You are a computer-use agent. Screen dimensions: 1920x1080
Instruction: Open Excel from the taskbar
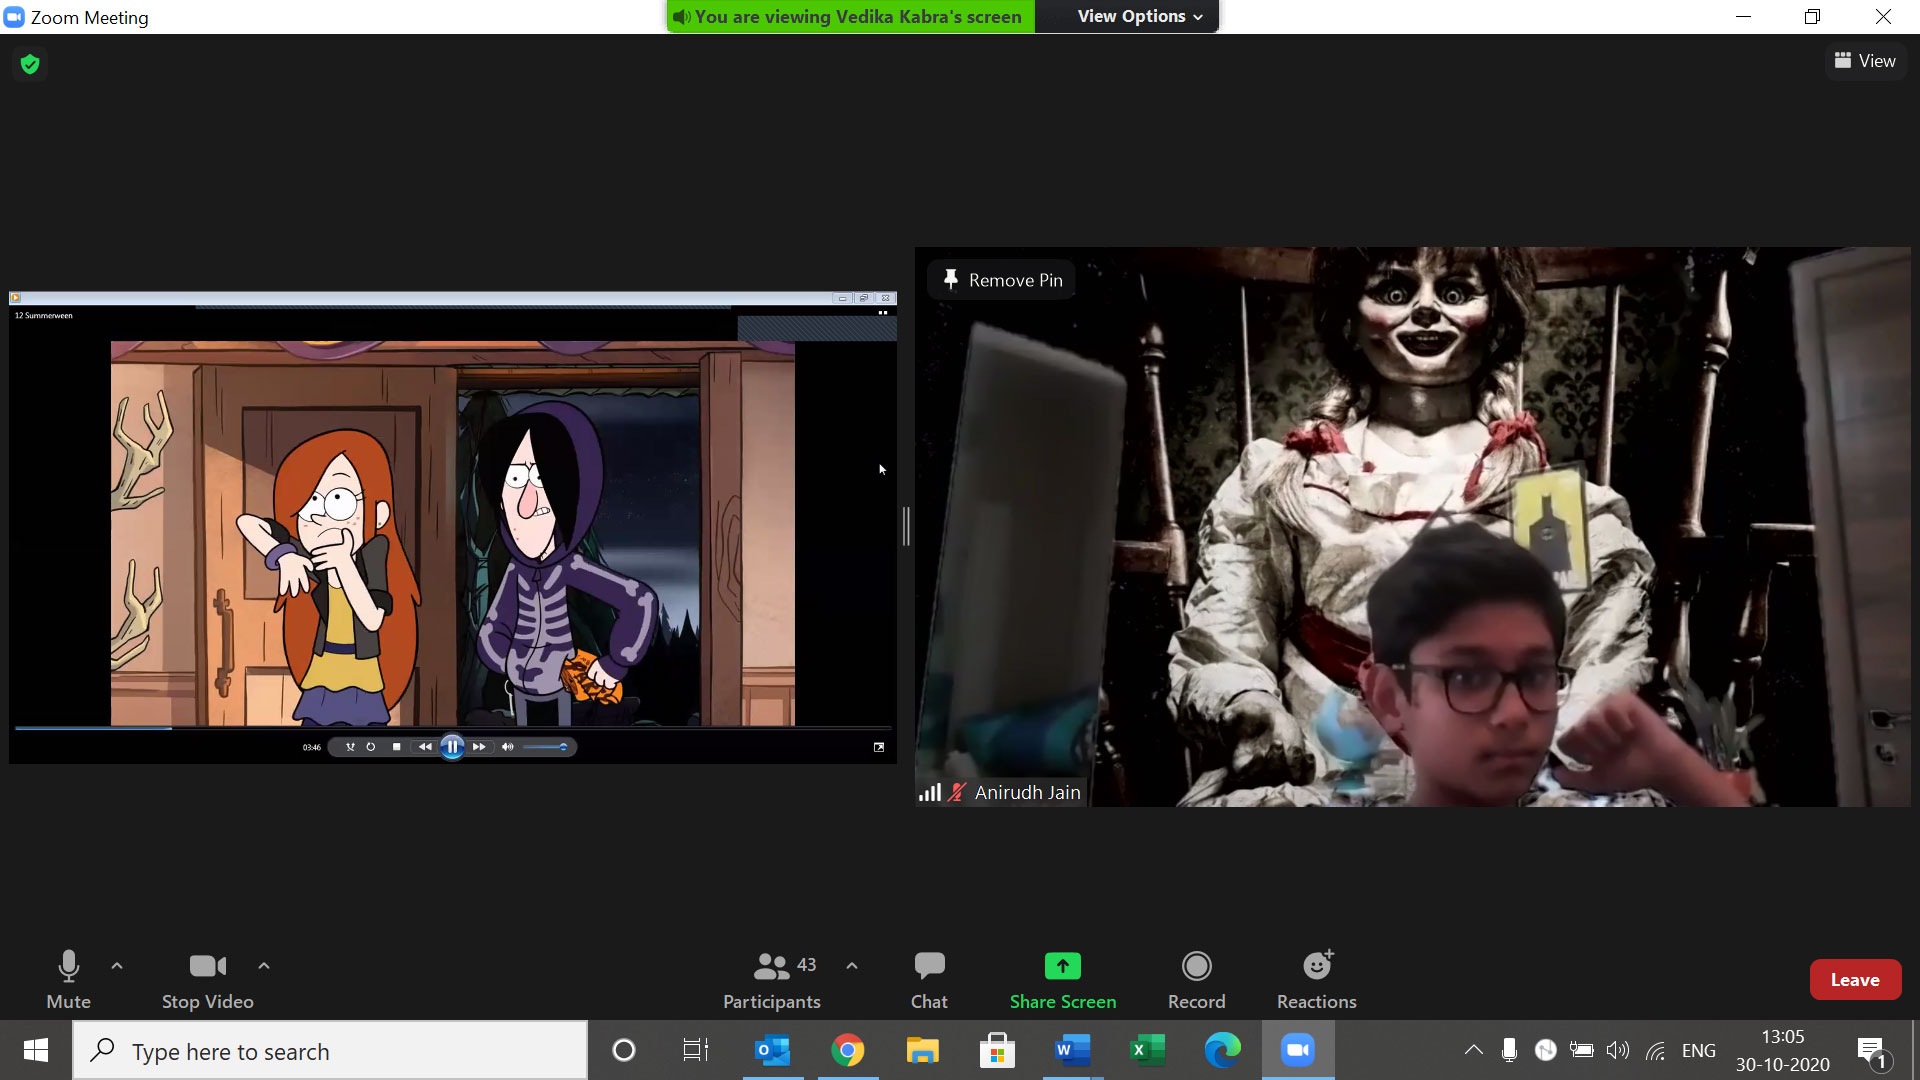point(1147,1050)
